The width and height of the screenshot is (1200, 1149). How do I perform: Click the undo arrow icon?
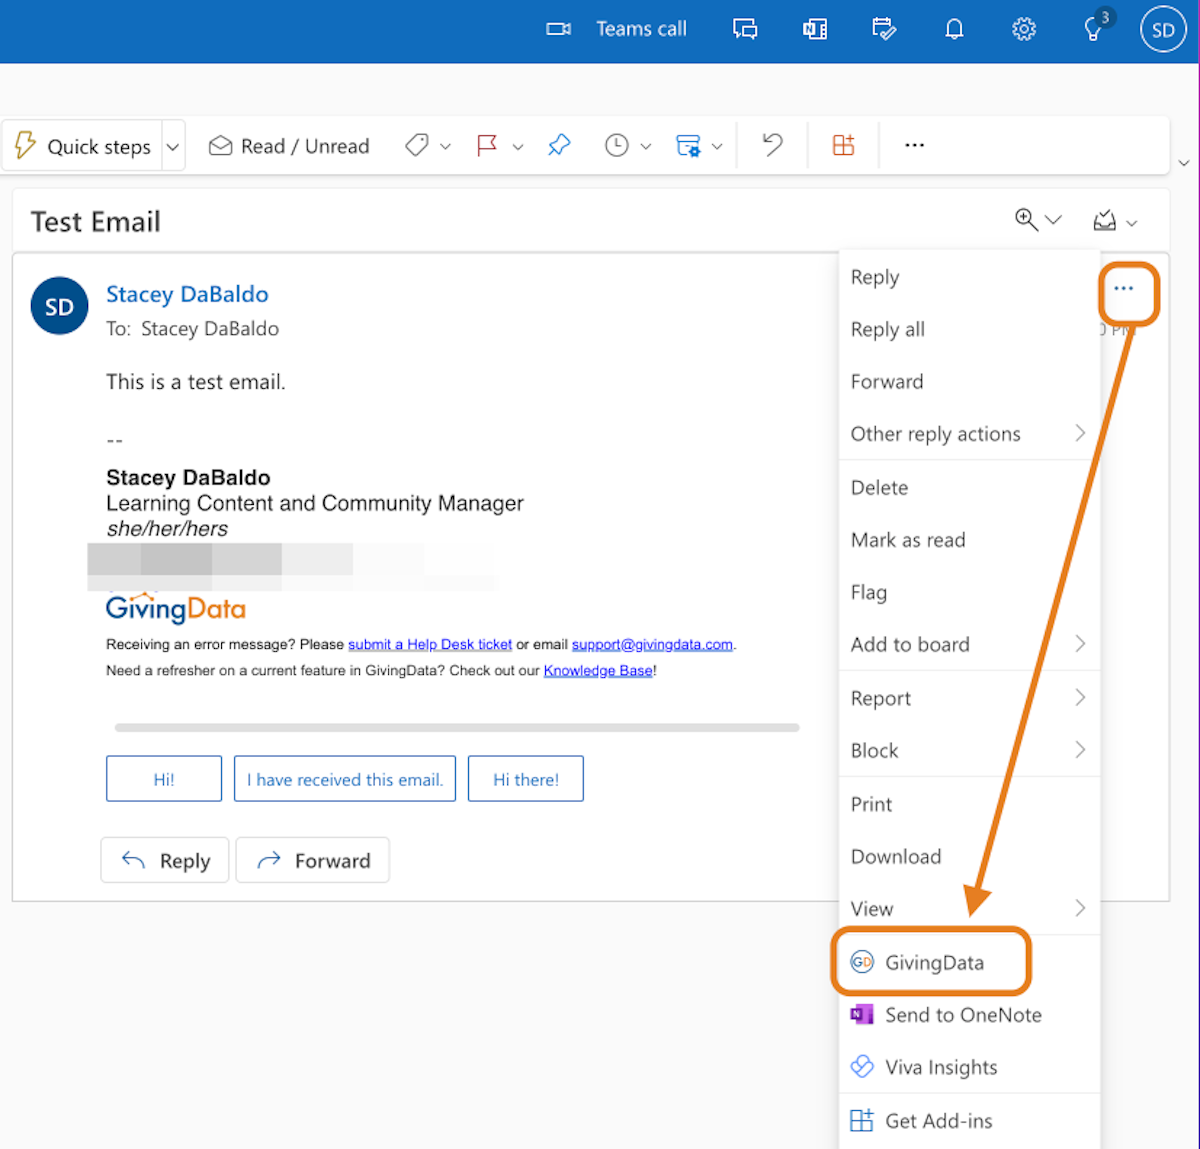[772, 145]
